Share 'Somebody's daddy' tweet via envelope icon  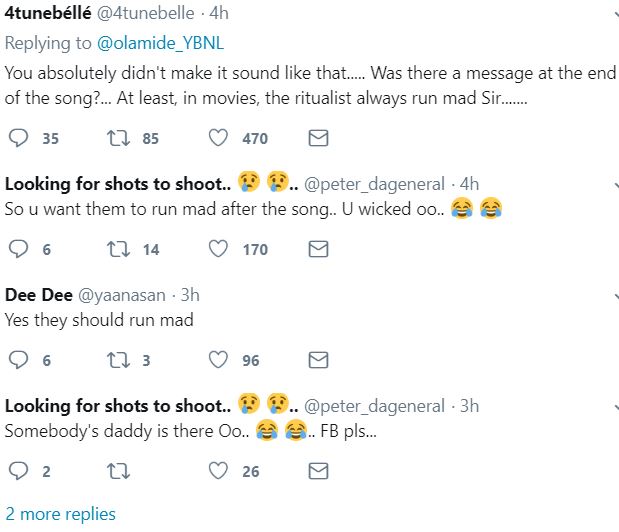[318, 470]
